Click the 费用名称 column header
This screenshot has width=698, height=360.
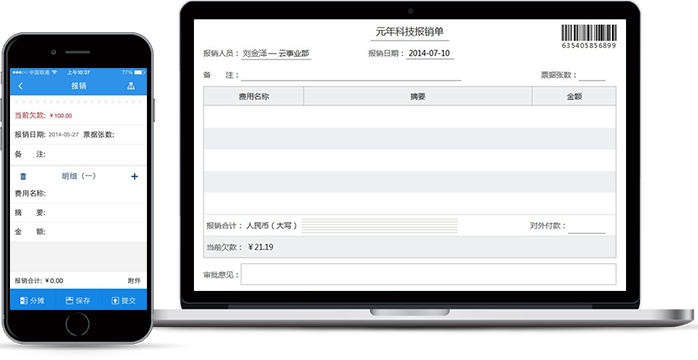[x=254, y=96]
